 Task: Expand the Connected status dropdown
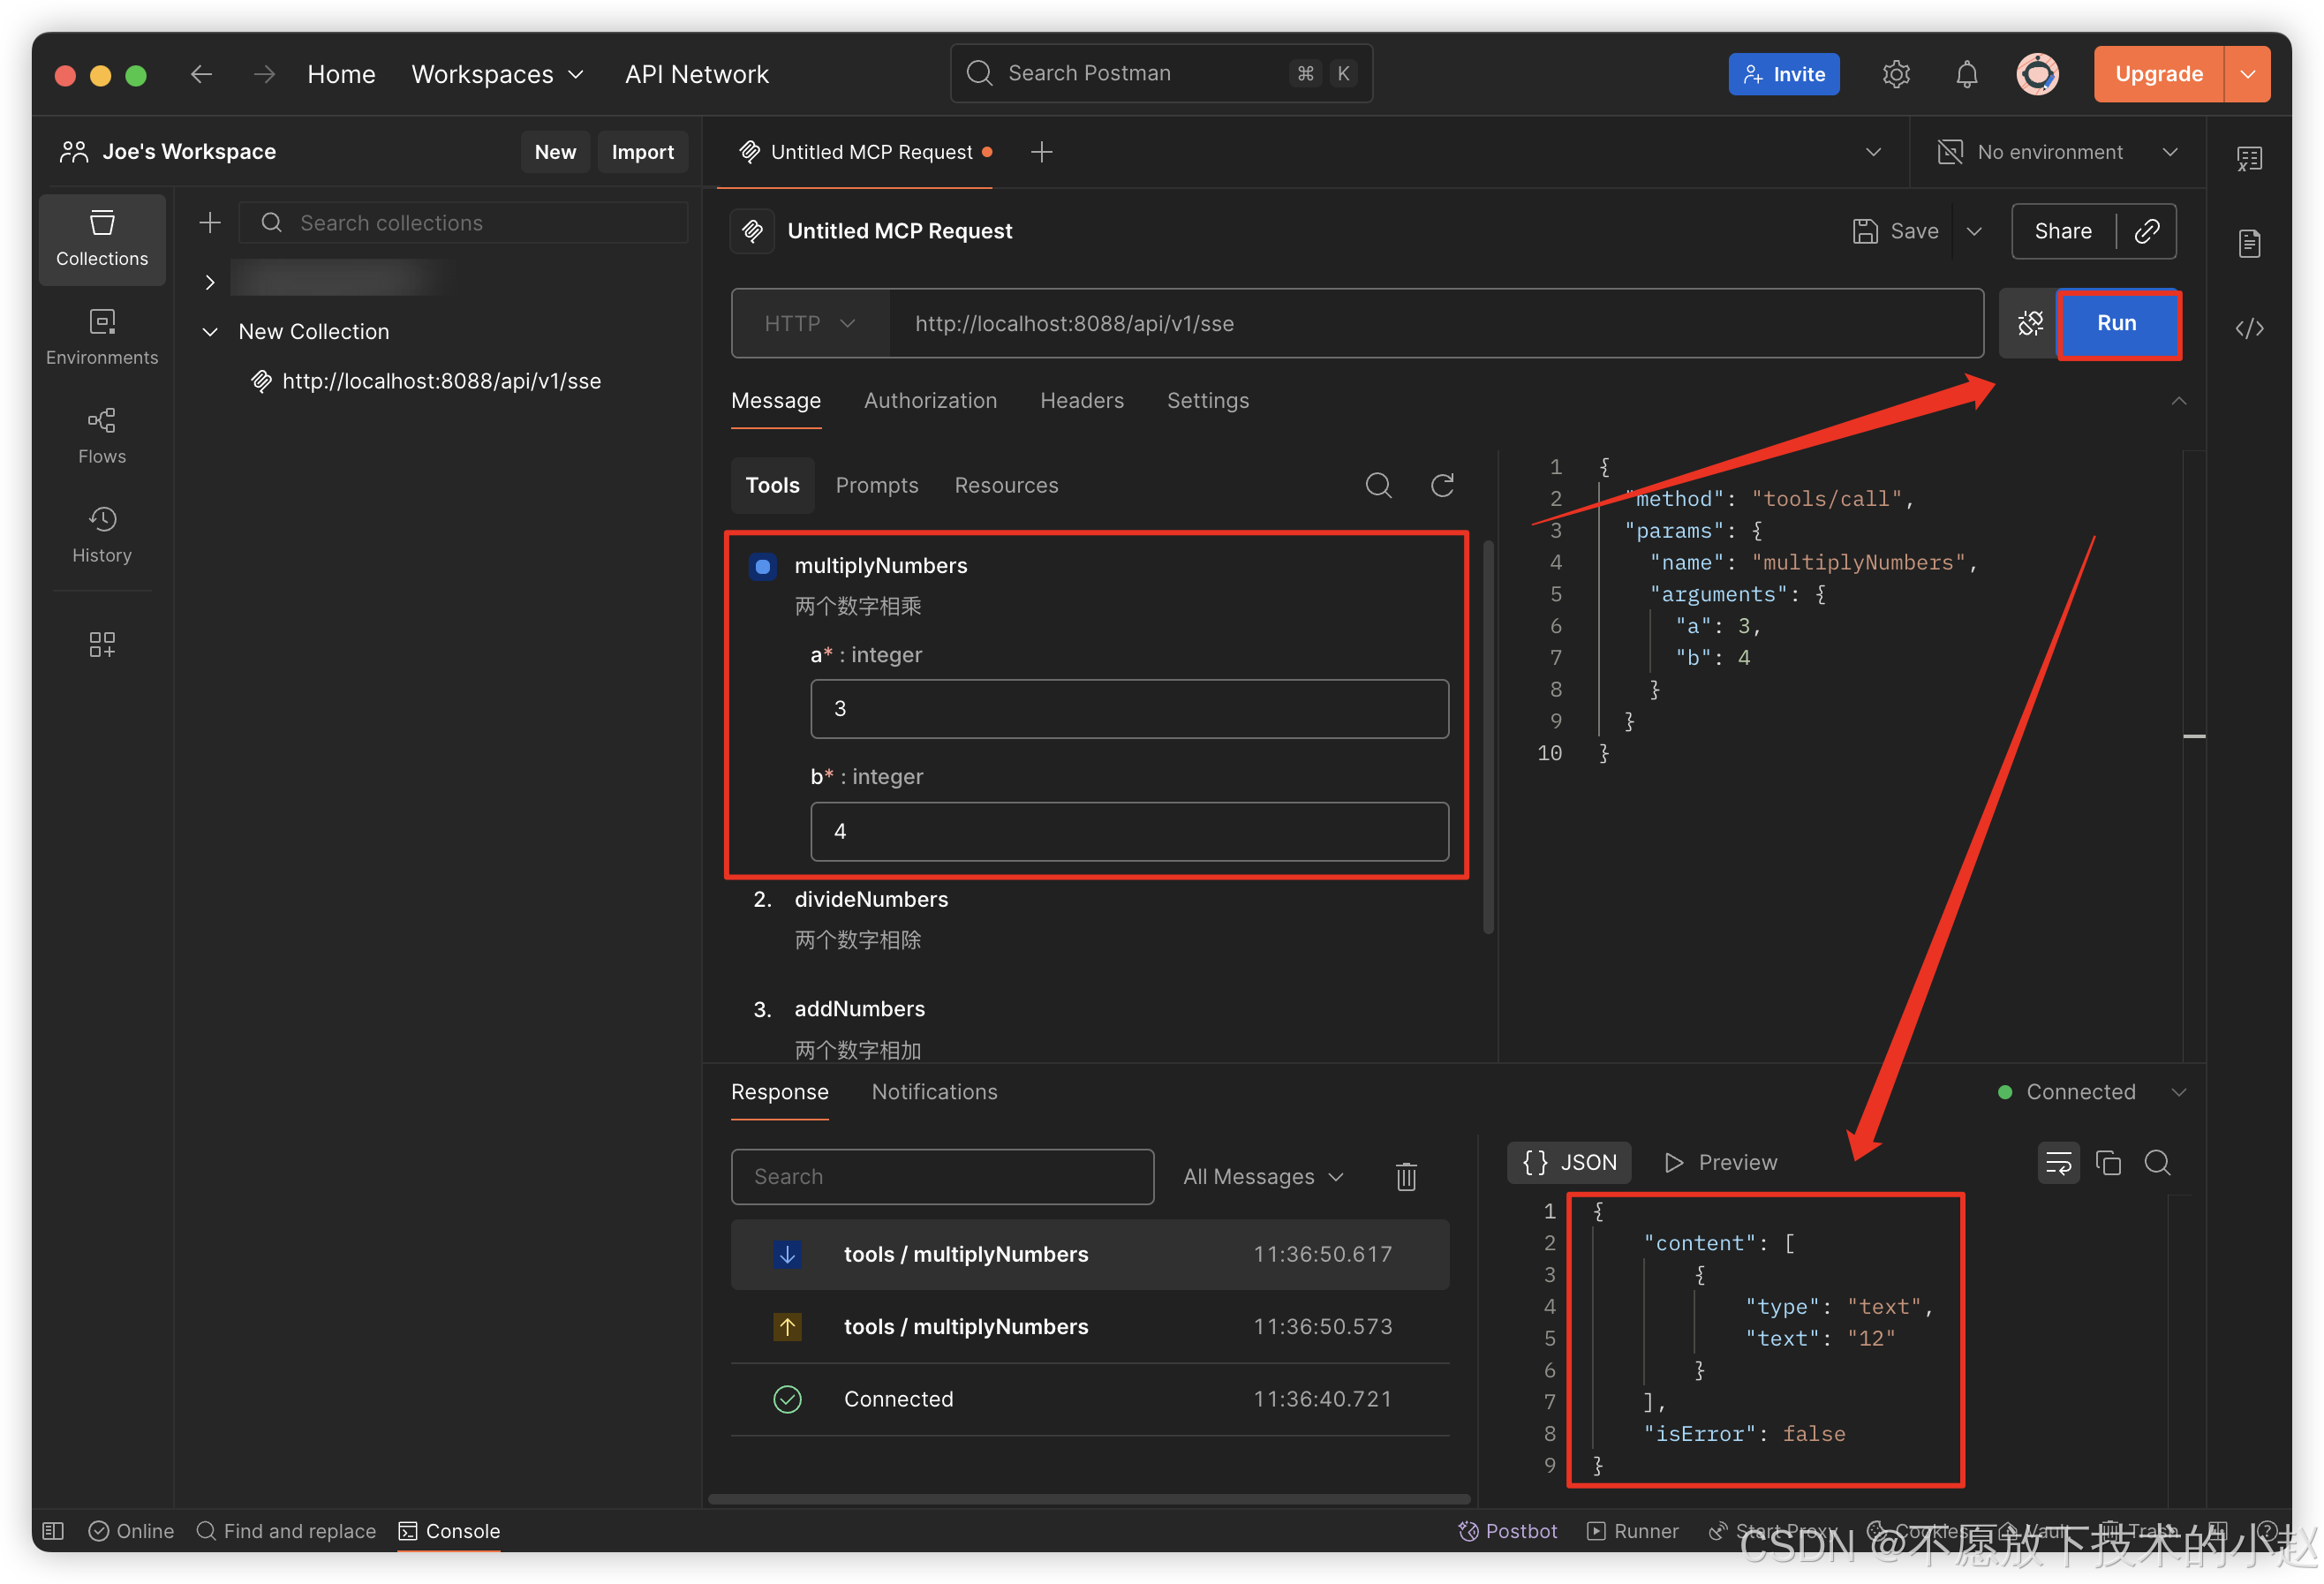(2178, 1091)
